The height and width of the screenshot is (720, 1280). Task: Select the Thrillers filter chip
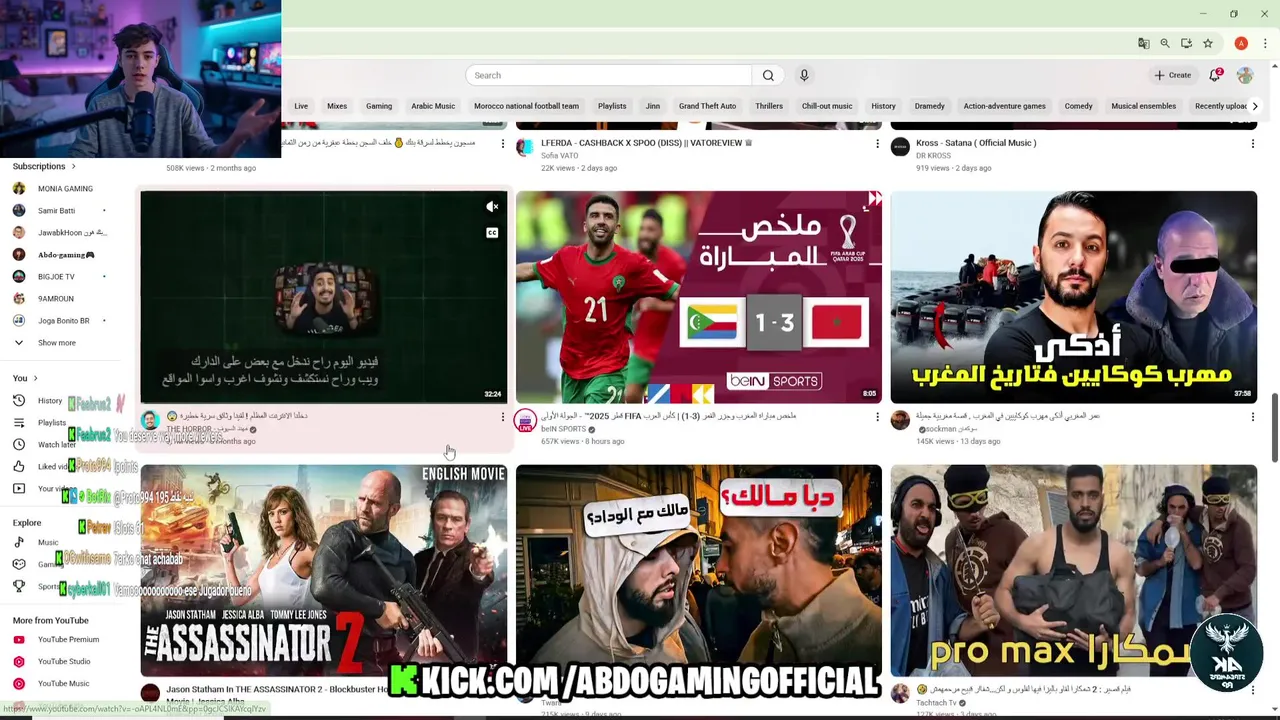point(769,106)
